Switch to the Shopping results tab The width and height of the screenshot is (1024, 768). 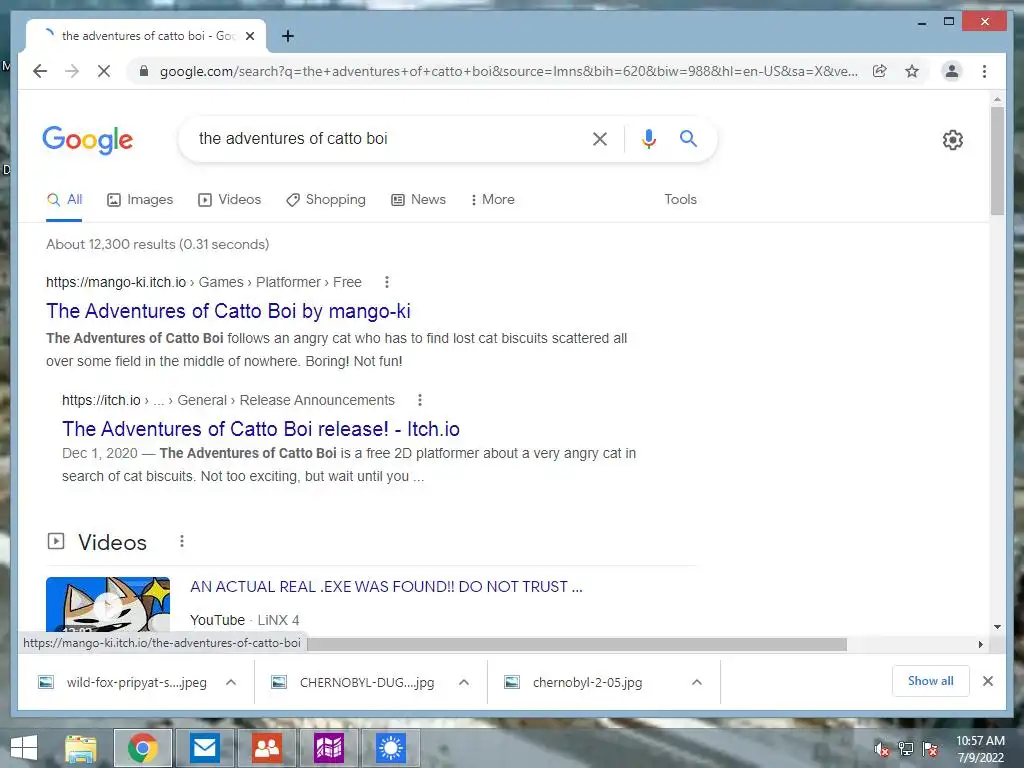point(326,200)
